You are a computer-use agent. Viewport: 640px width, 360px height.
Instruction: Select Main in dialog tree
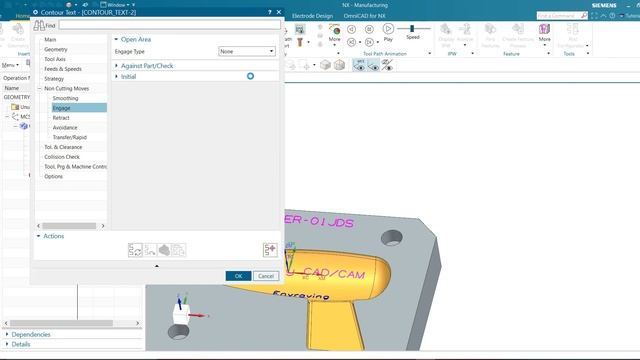(x=50, y=40)
